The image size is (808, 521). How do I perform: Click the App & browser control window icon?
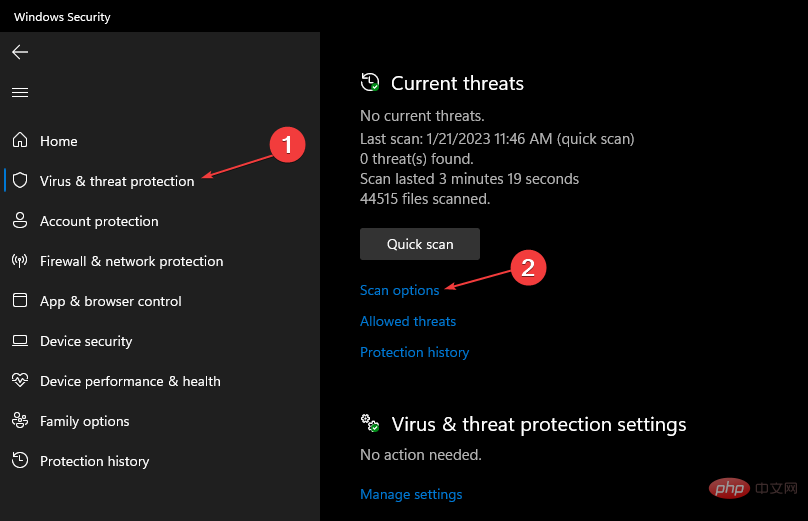tap(20, 300)
